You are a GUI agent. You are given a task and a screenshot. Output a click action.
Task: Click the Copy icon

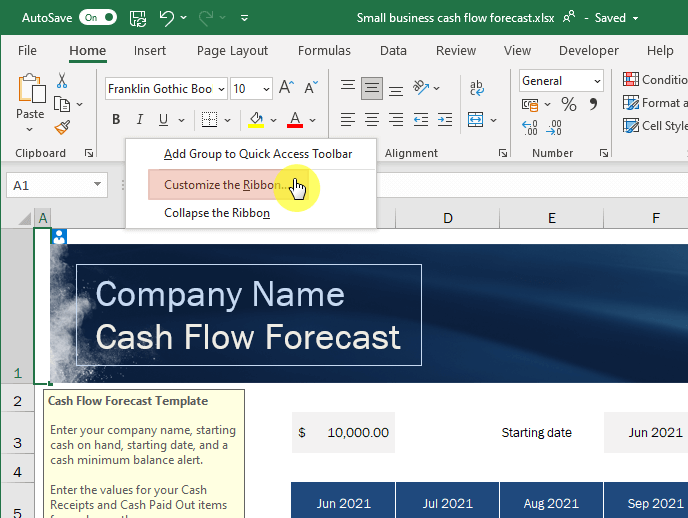pos(62,104)
